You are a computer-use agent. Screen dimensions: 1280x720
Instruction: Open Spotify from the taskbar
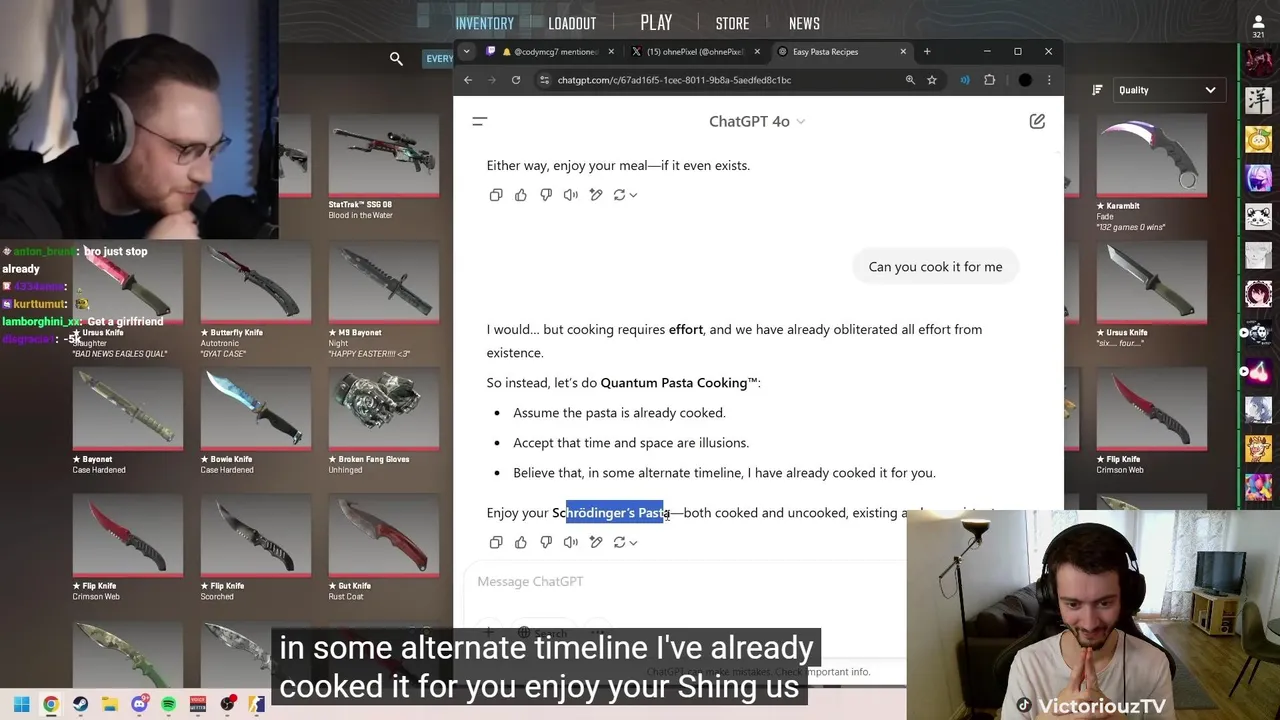[168, 704]
